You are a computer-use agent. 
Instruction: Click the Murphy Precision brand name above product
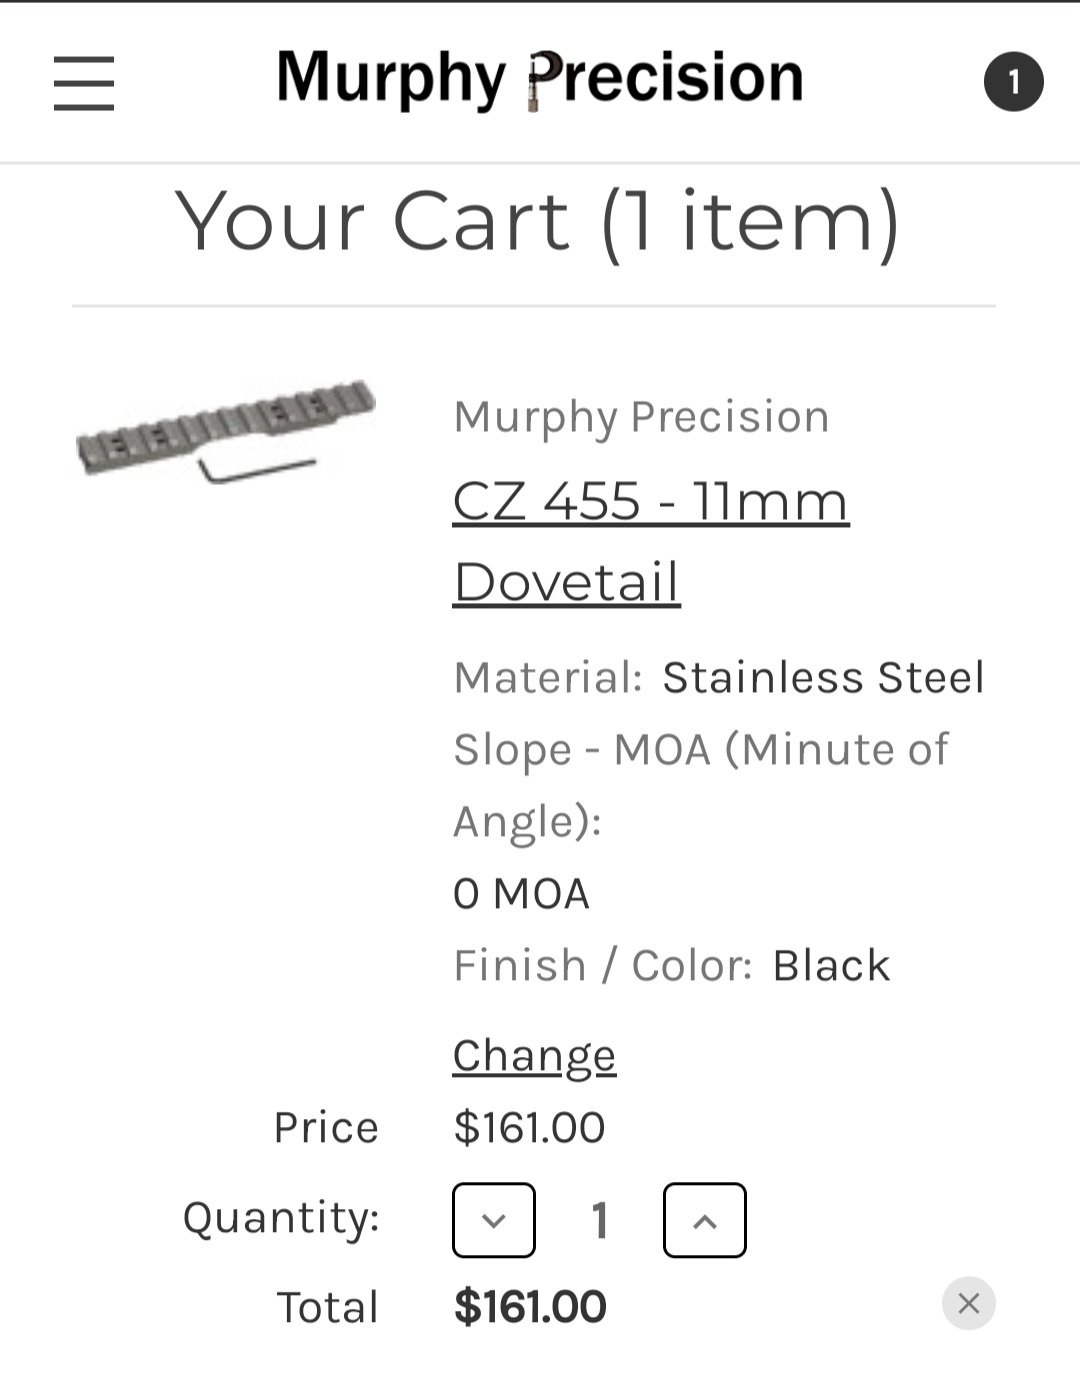click(x=641, y=416)
